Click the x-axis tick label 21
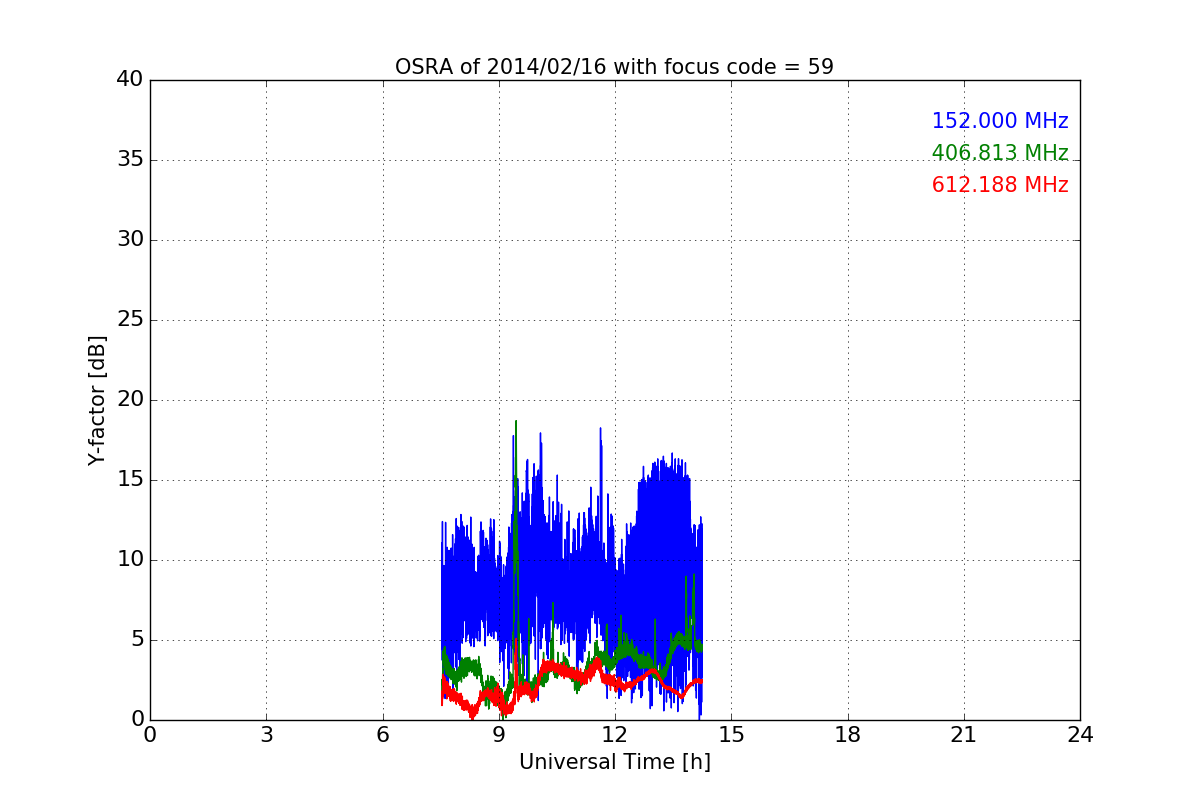Screen dimensions: 1200x800 [x=964, y=735]
